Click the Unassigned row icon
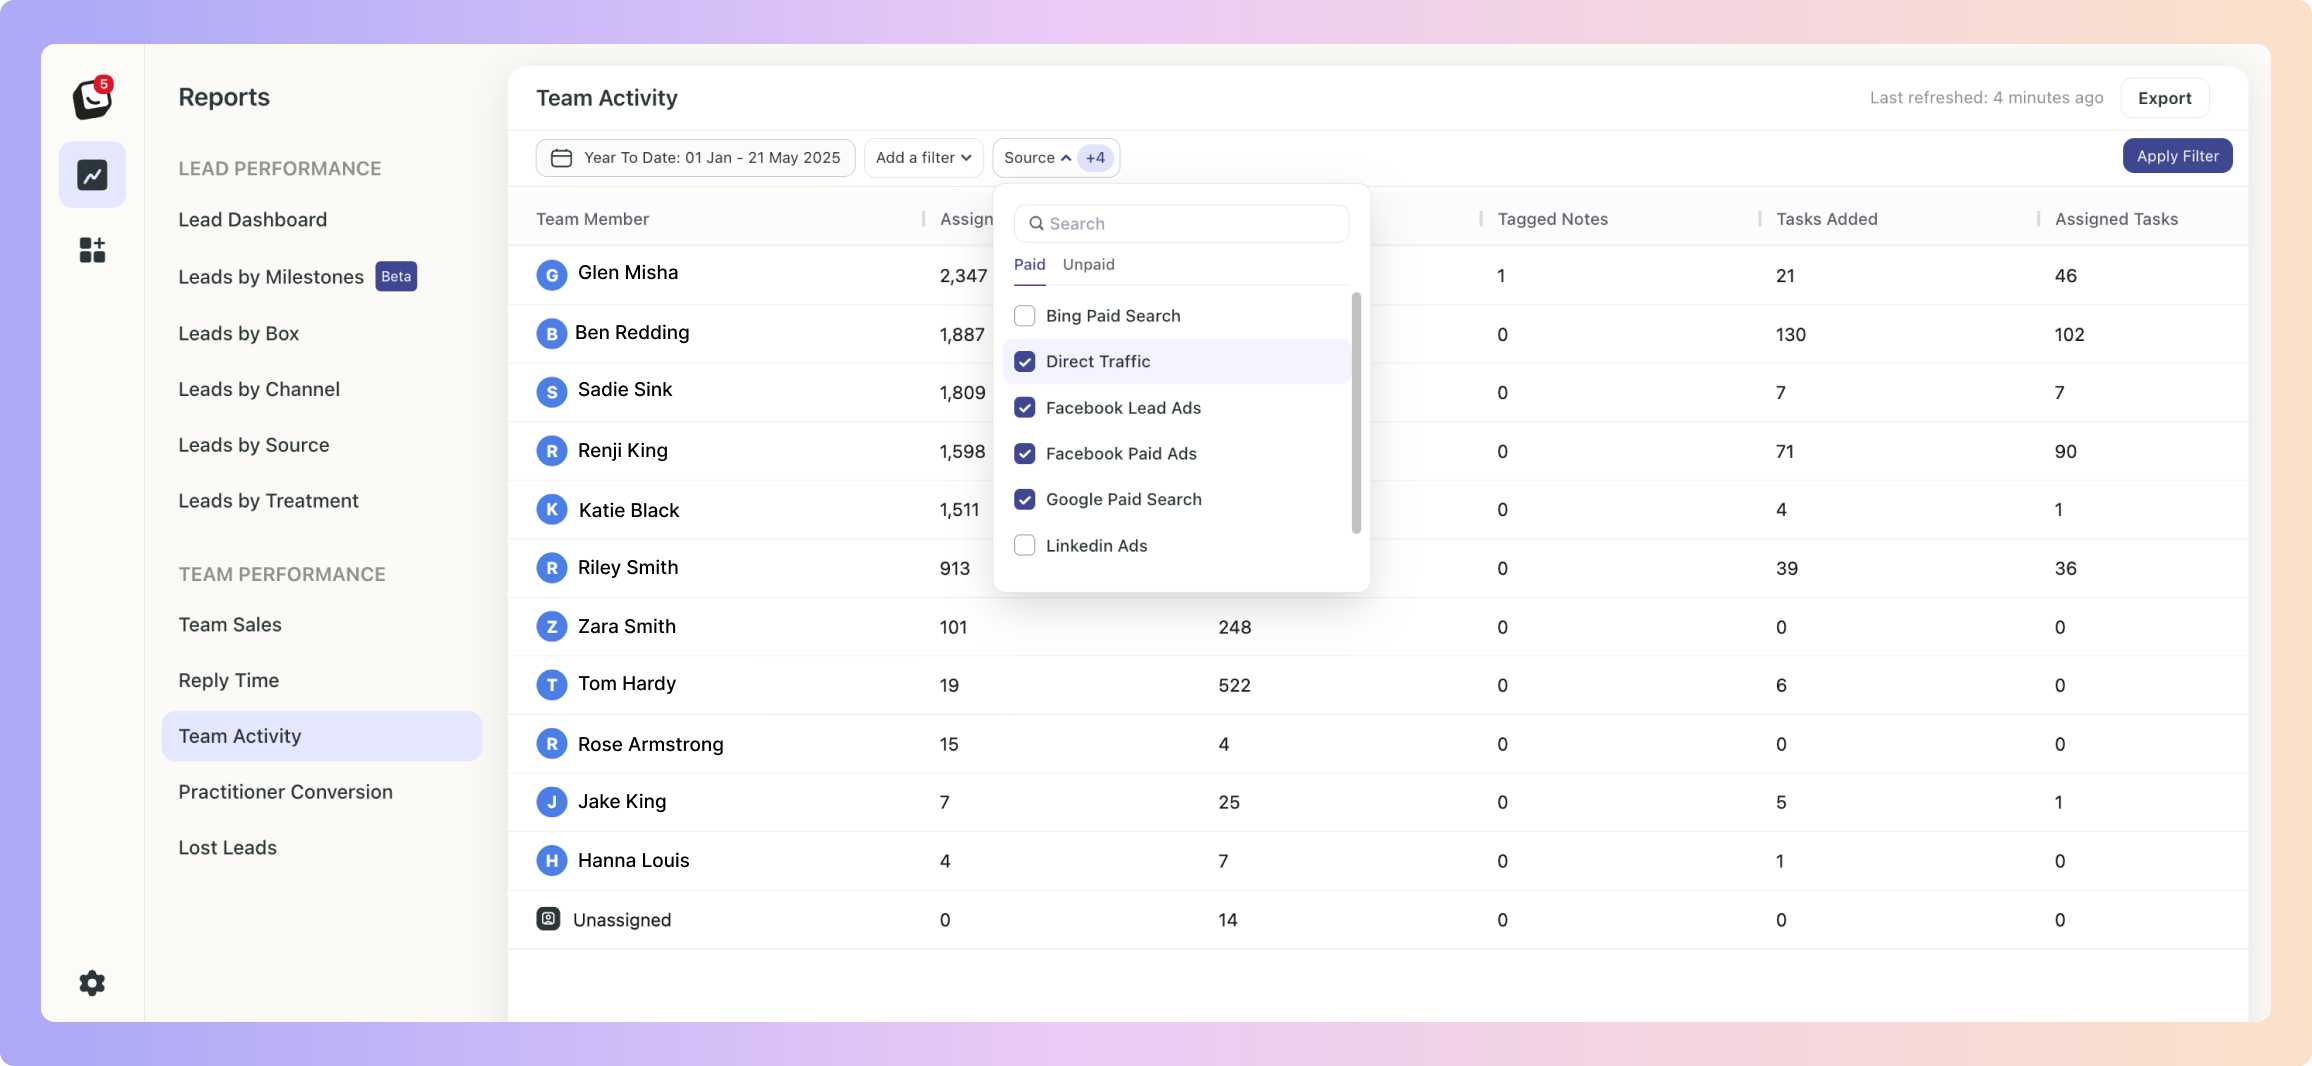 pos(548,919)
